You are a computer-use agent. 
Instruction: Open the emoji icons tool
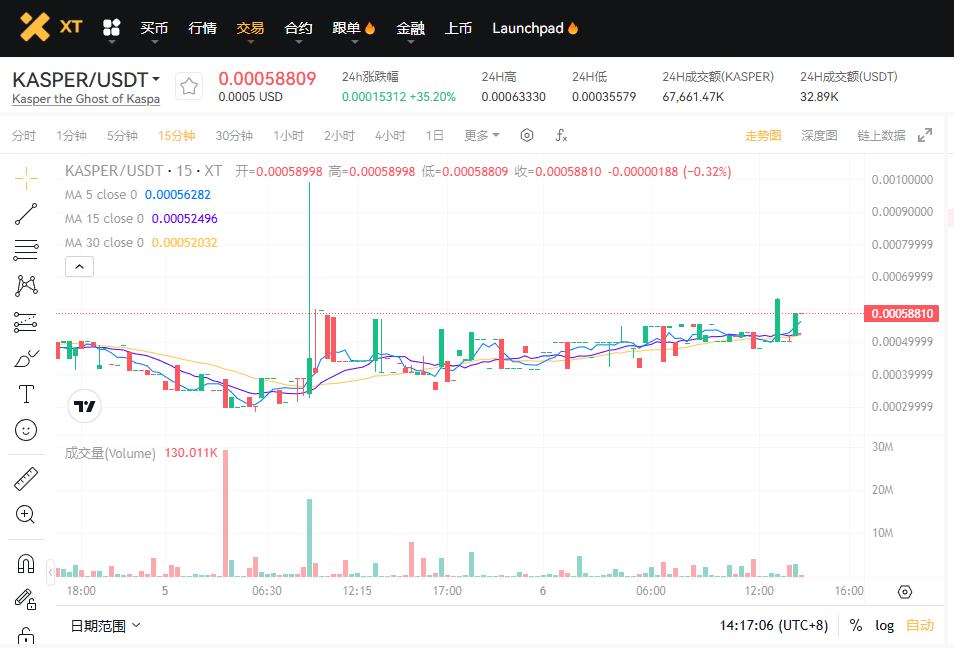click(x=26, y=430)
